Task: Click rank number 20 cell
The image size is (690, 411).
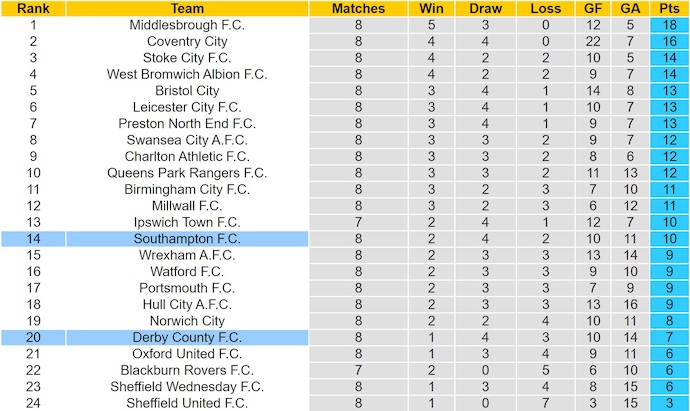Action: (x=33, y=337)
